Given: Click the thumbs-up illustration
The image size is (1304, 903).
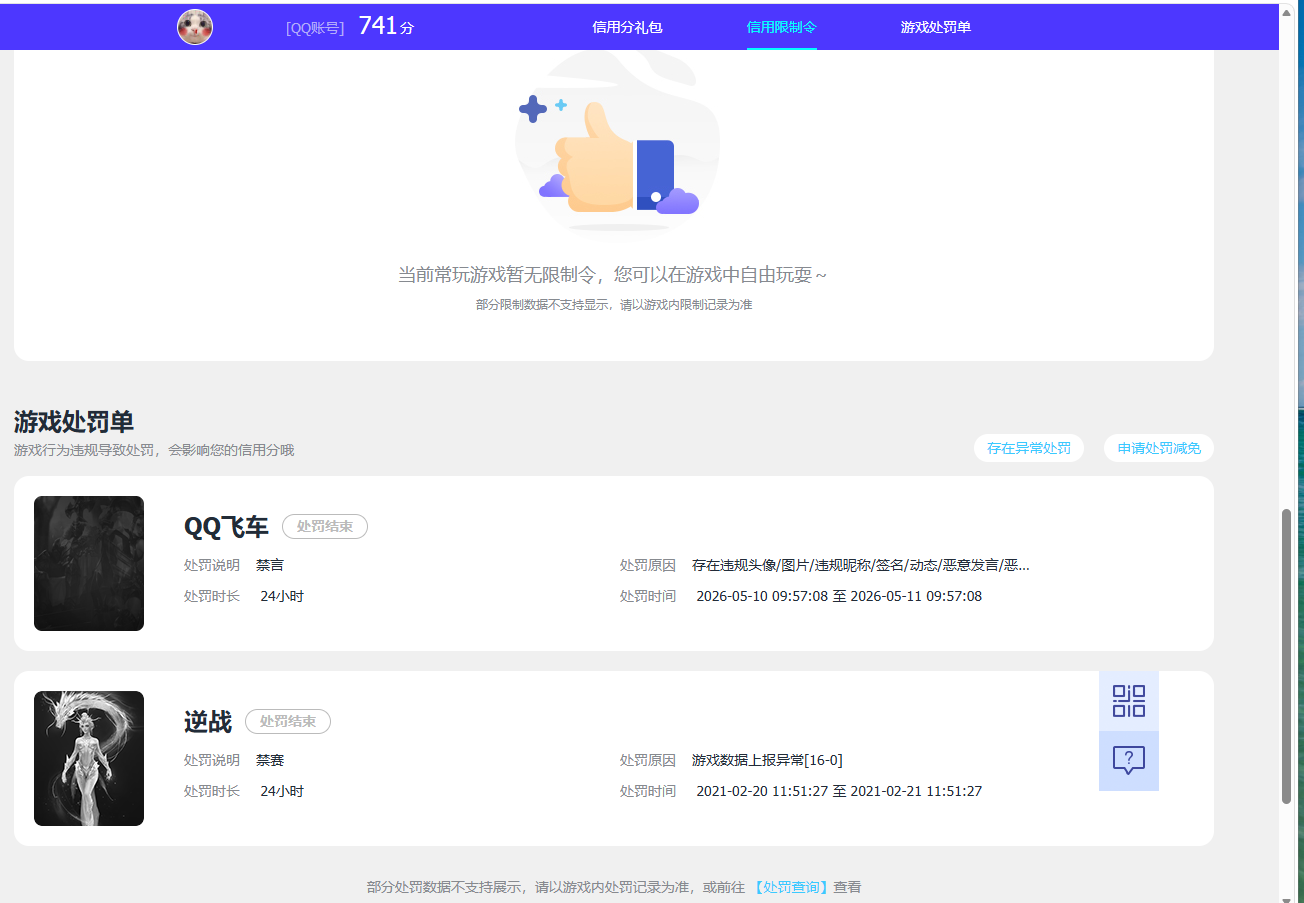Looking at the screenshot, I should [617, 145].
